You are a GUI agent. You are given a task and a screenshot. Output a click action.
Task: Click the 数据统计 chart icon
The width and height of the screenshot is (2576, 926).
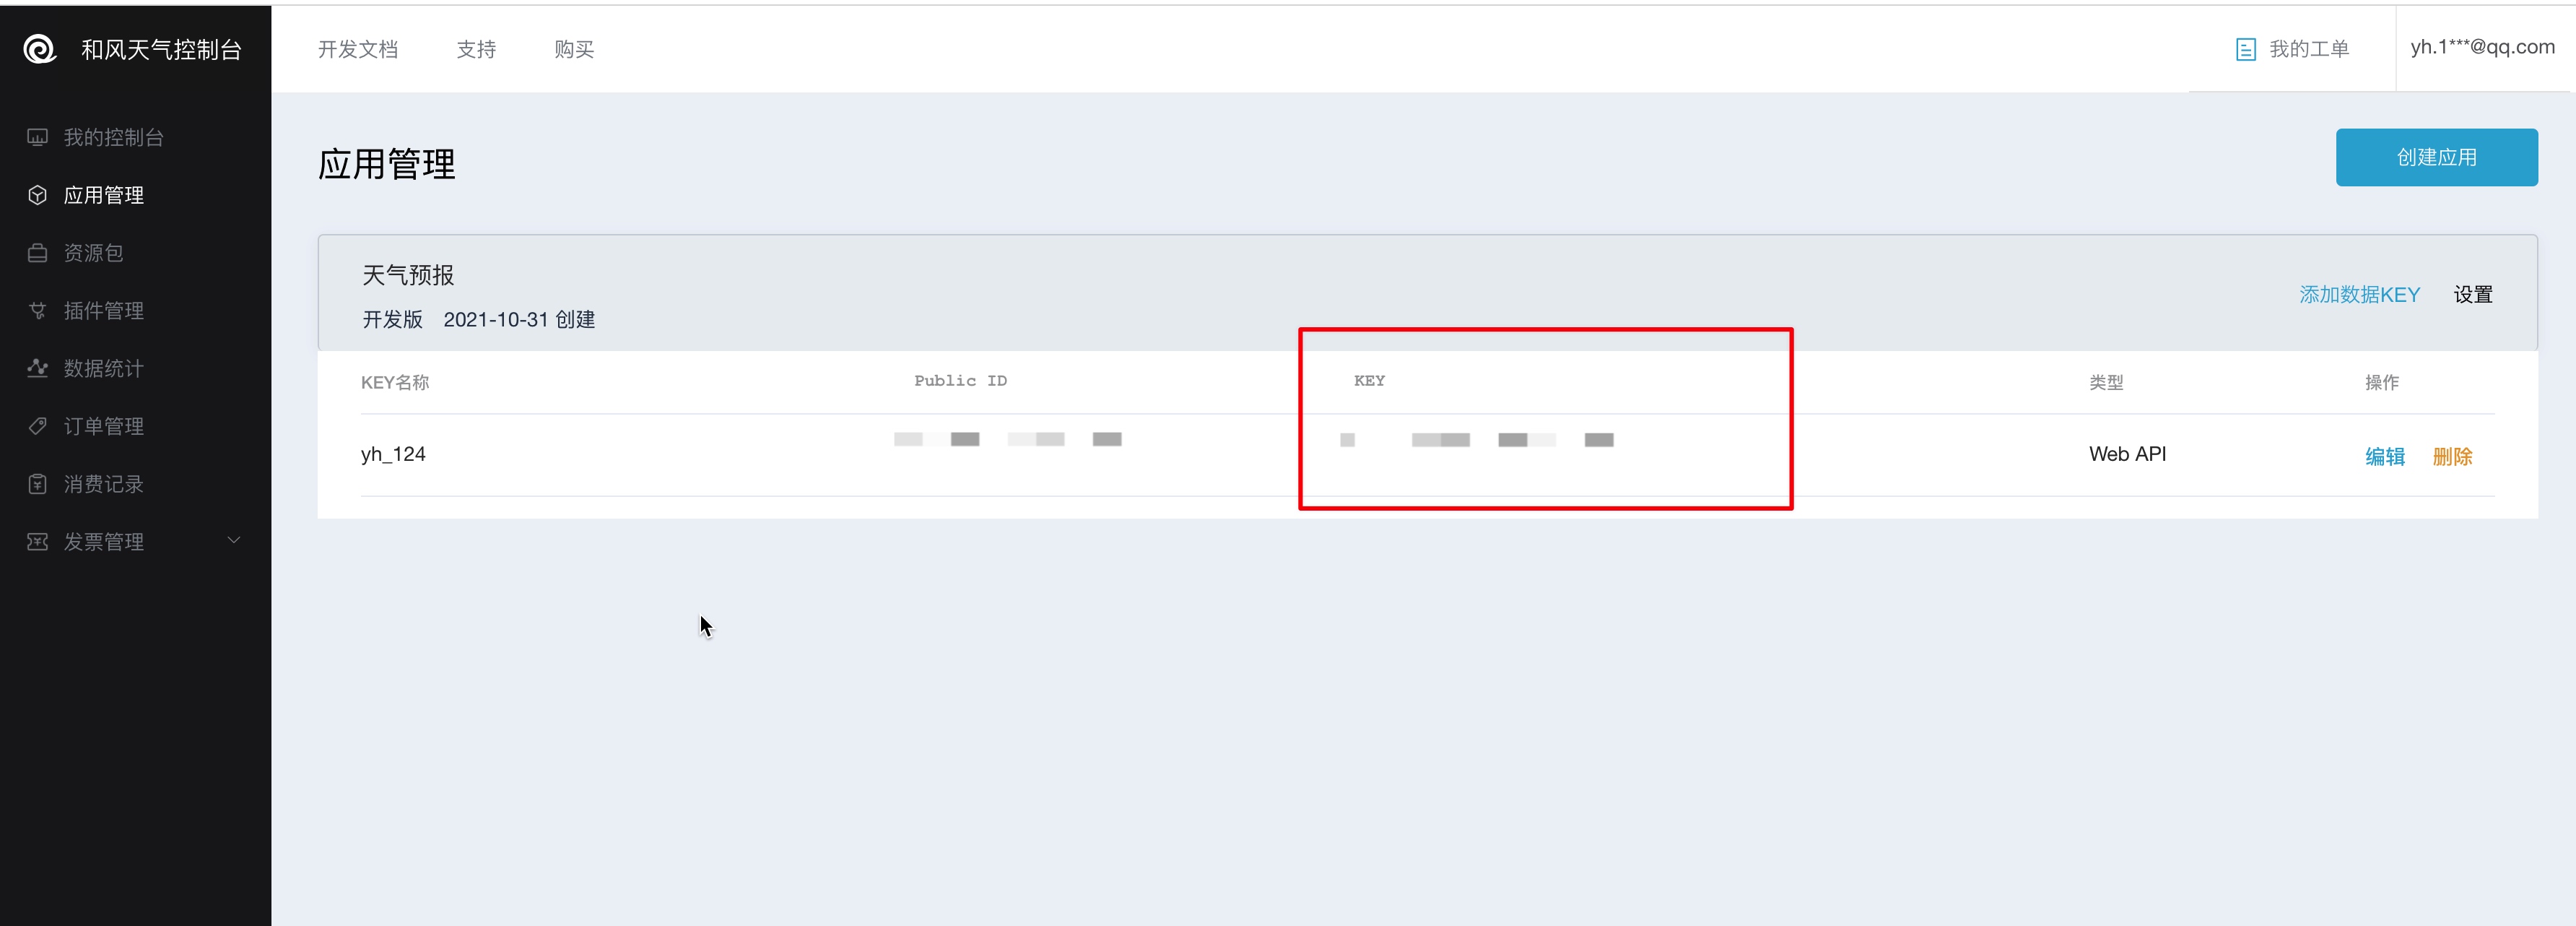coord(37,368)
